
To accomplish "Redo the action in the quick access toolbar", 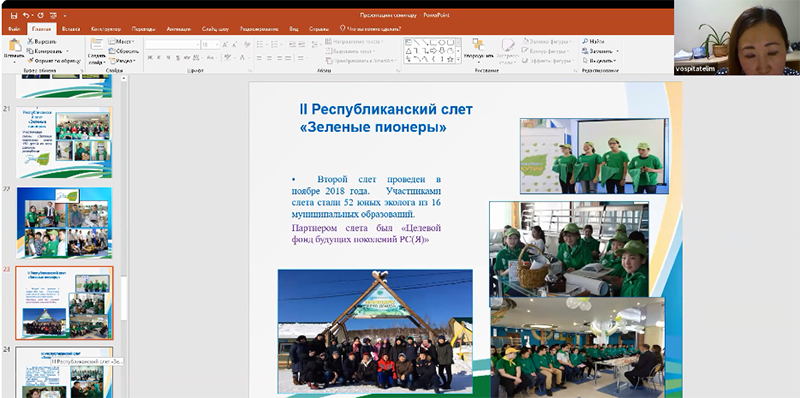I will [x=40, y=16].
